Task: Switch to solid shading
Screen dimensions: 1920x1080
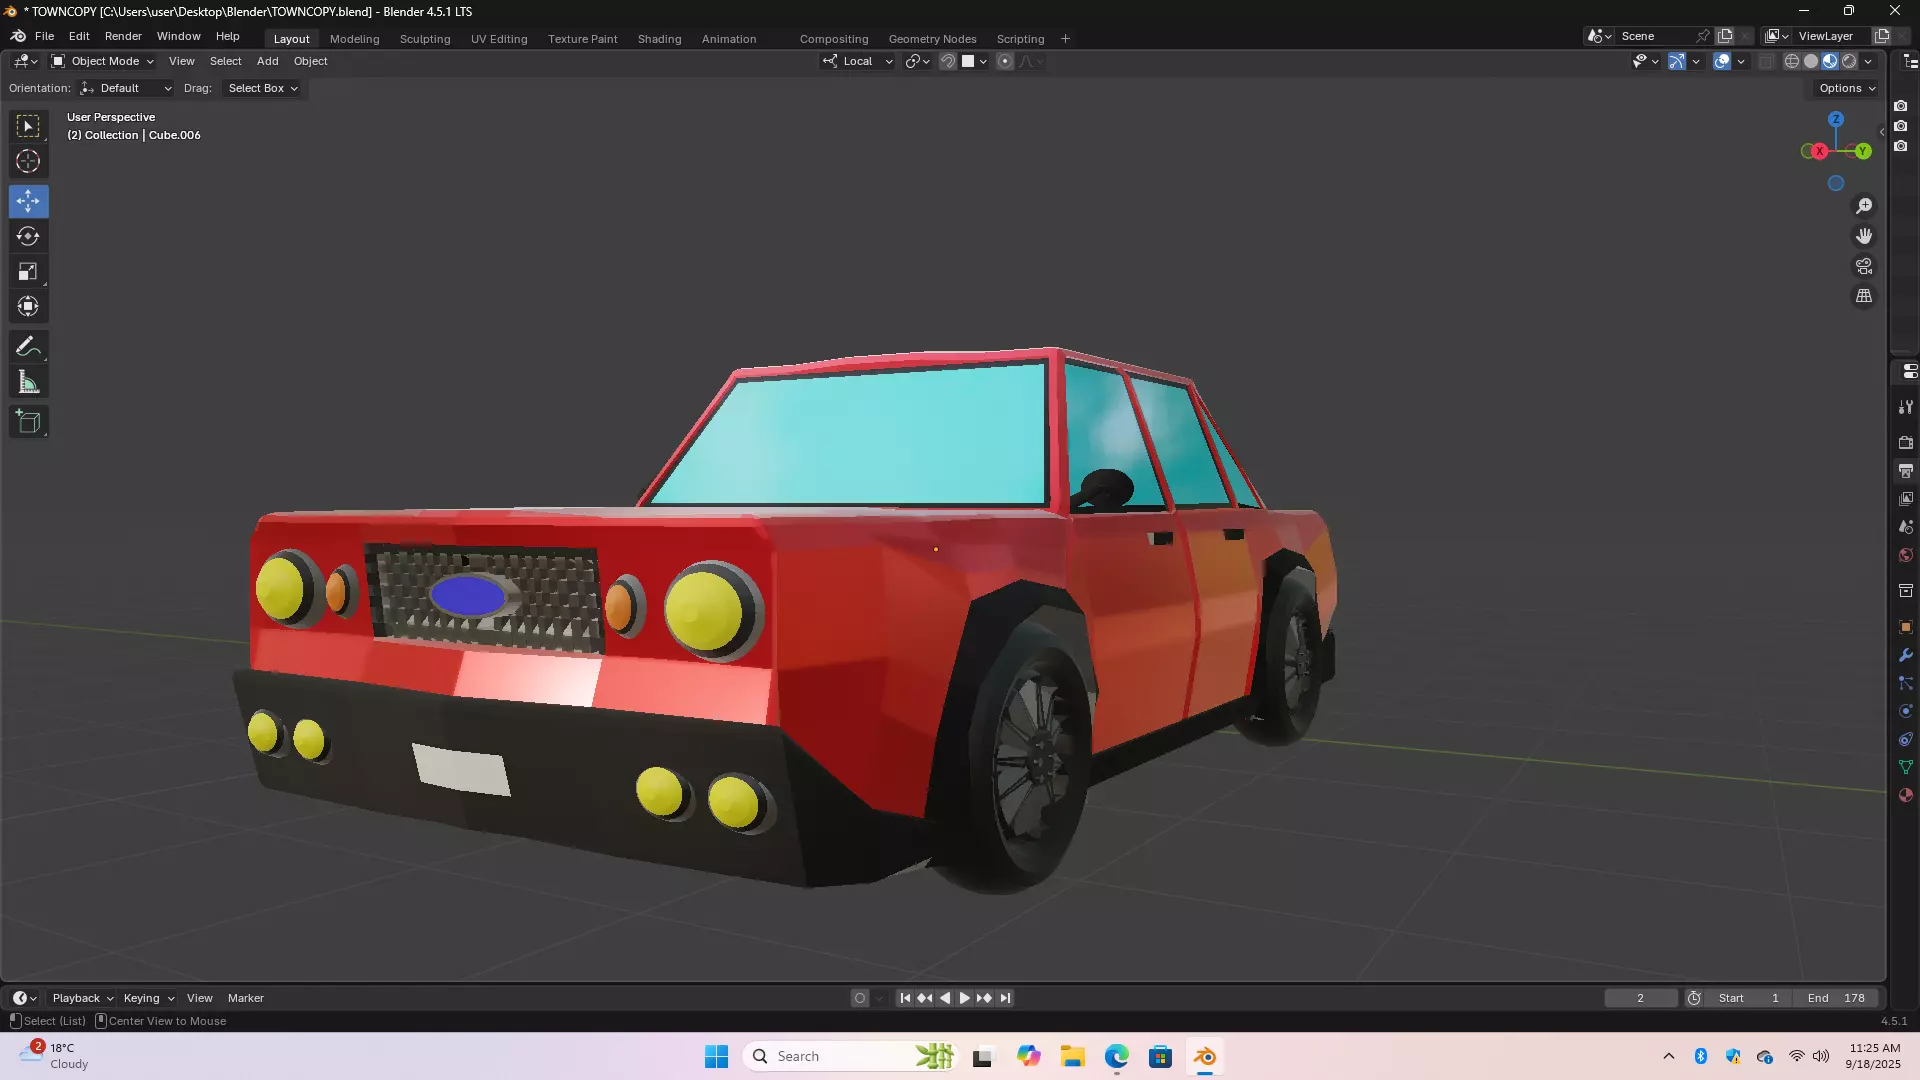Action: click(x=1811, y=61)
